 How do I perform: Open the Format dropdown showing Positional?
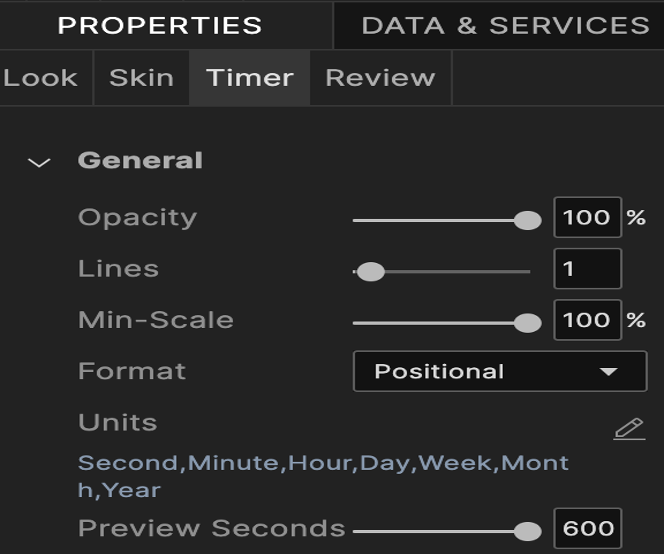(499, 372)
